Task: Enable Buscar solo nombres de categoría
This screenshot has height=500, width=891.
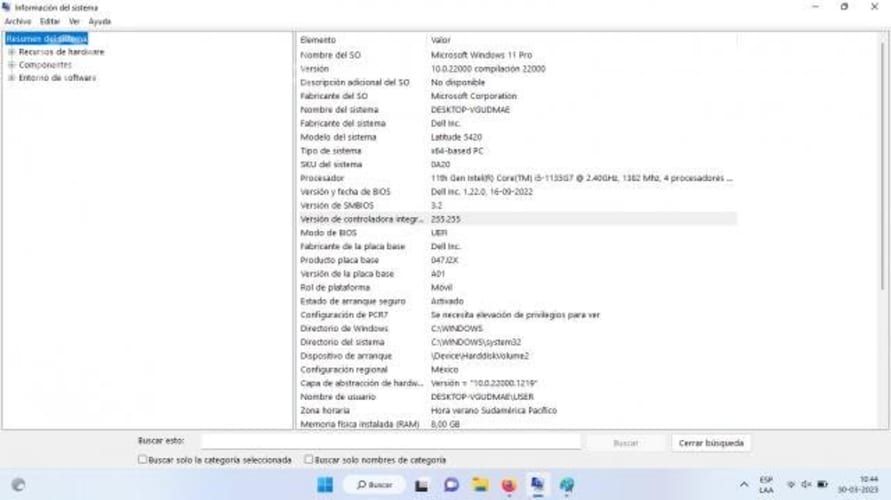Action: pyautogui.click(x=309, y=459)
